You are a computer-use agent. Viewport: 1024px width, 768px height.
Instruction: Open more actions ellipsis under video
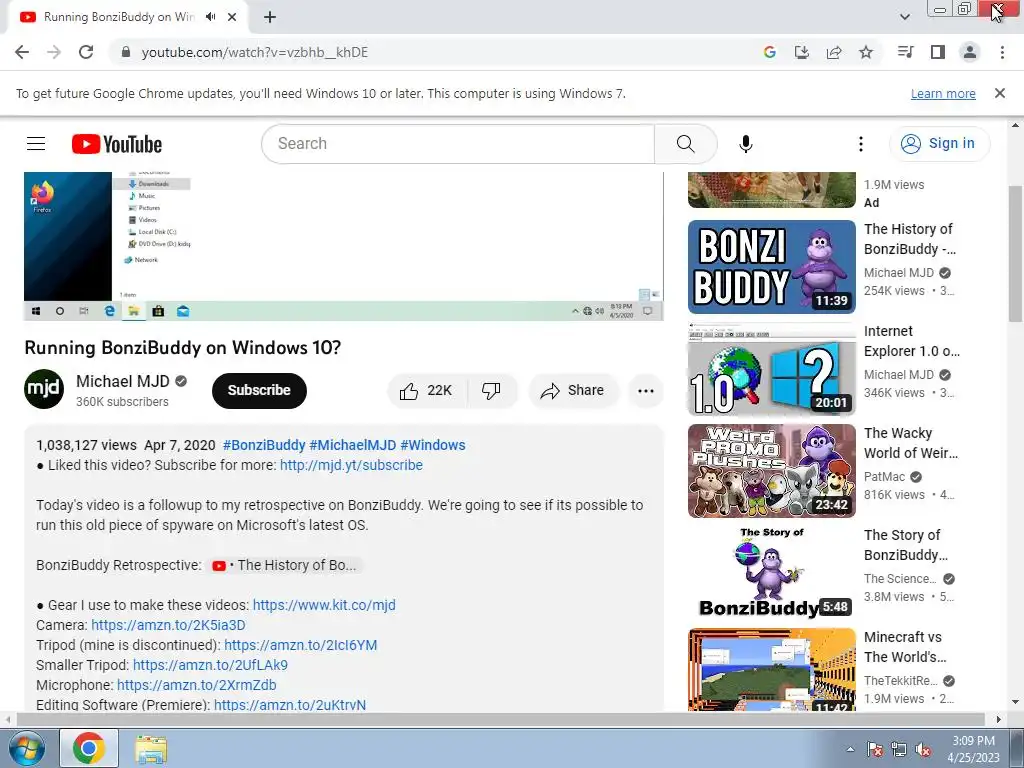coord(646,391)
